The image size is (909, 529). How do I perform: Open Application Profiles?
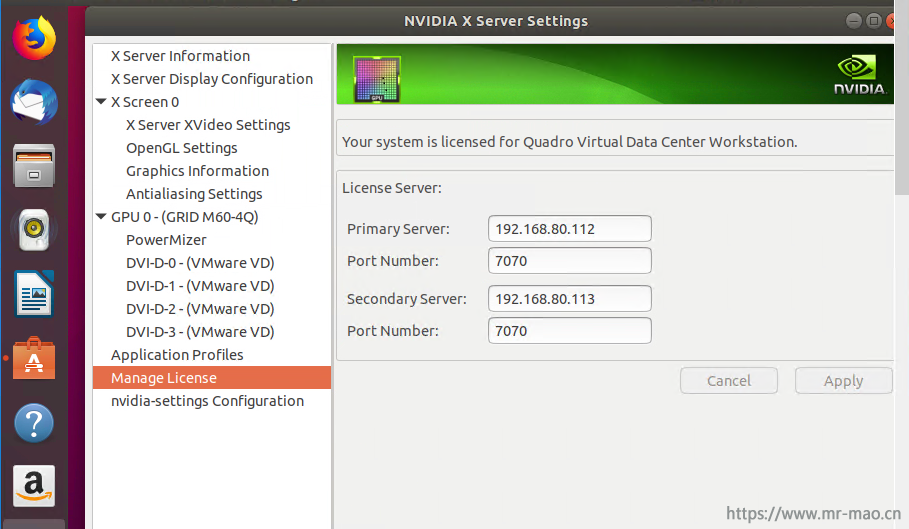[177, 355]
